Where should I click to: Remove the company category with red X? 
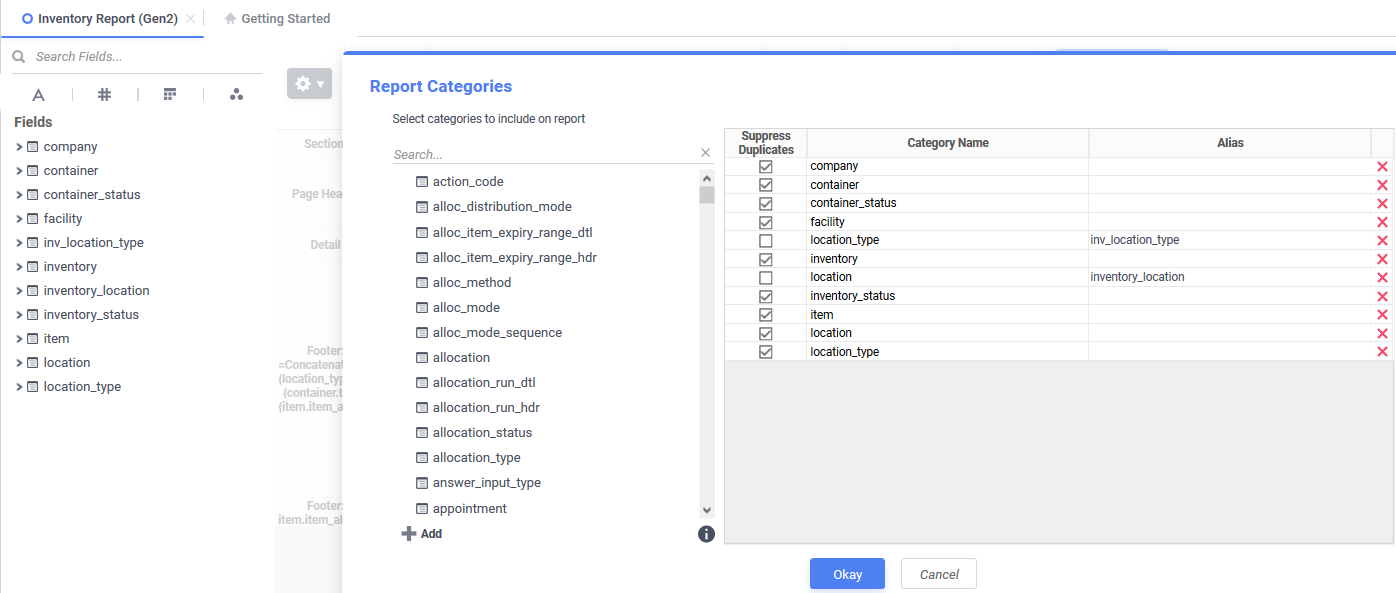pyautogui.click(x=1382, y=167)
